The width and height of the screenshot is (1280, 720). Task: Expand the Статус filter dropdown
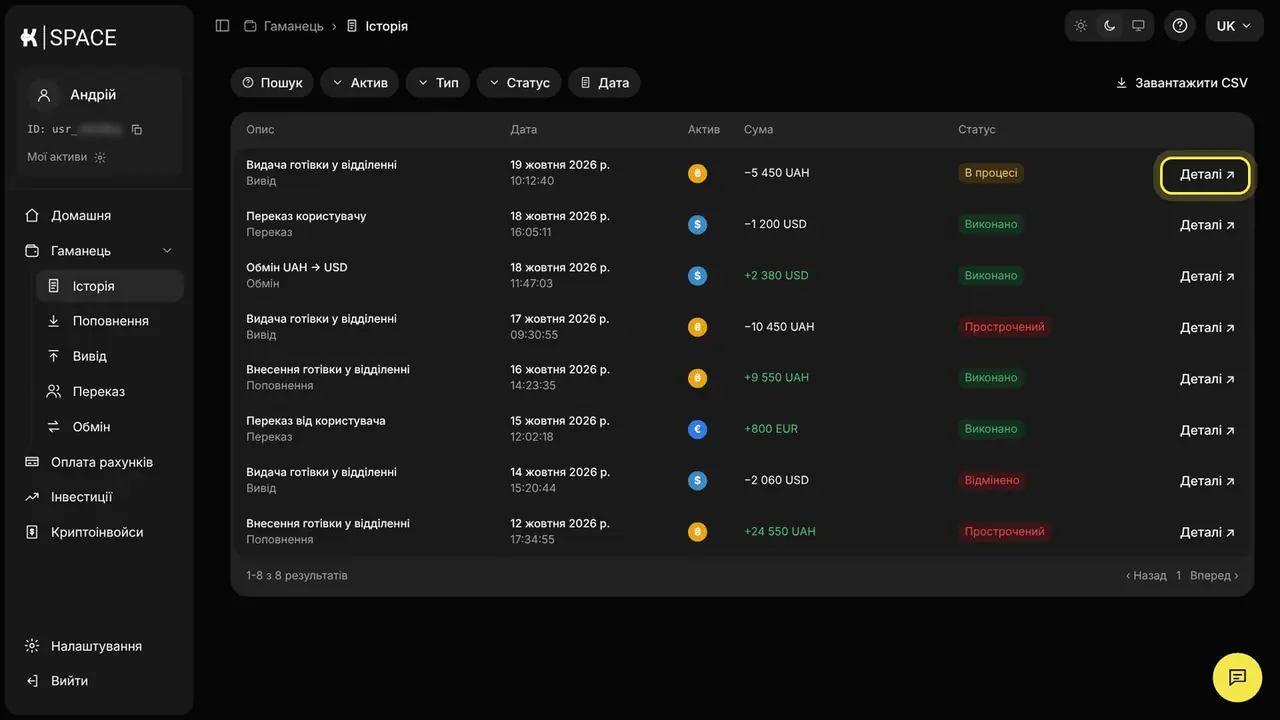(x=519, y=83)
